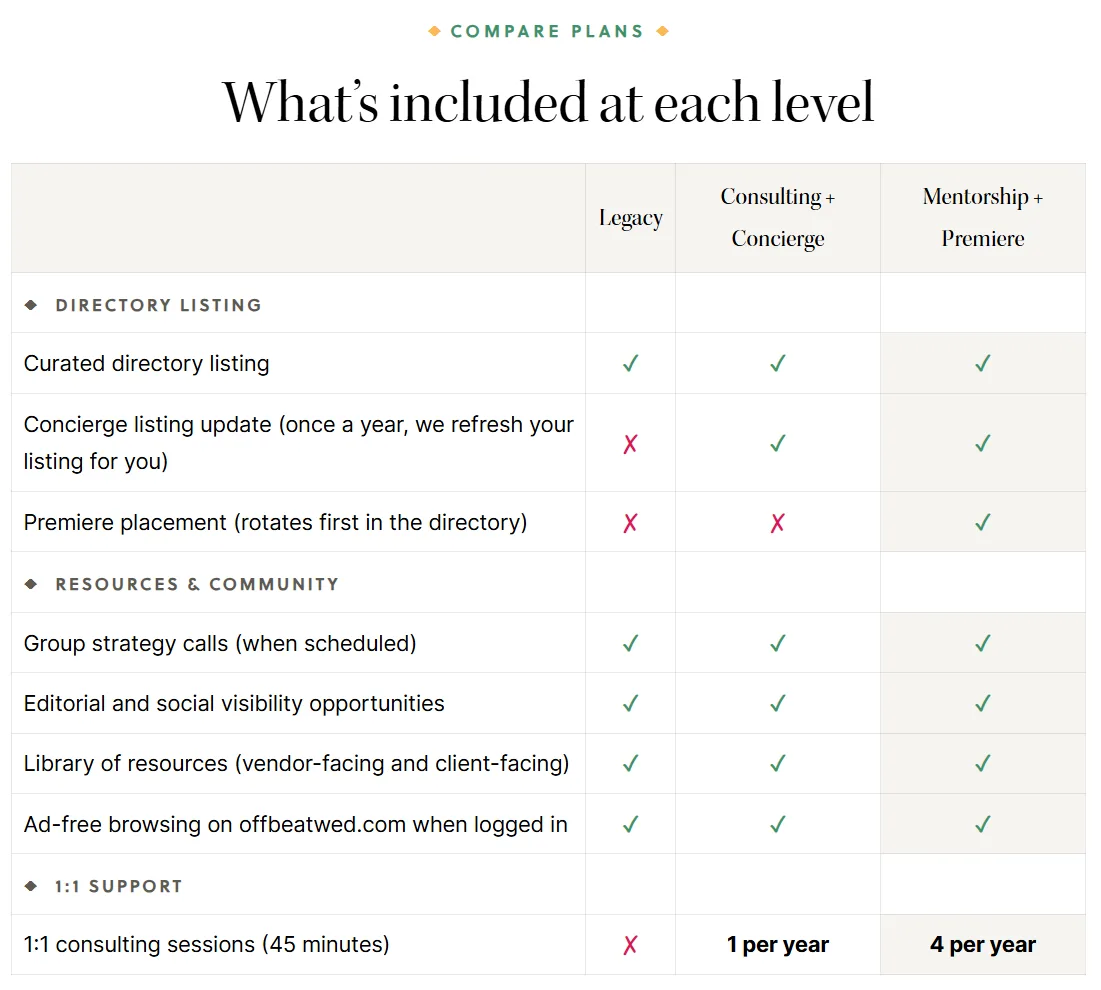Select the Consulting + Concierge column header
Viewport: 1101px width, 990px height.
coord(778,218)
